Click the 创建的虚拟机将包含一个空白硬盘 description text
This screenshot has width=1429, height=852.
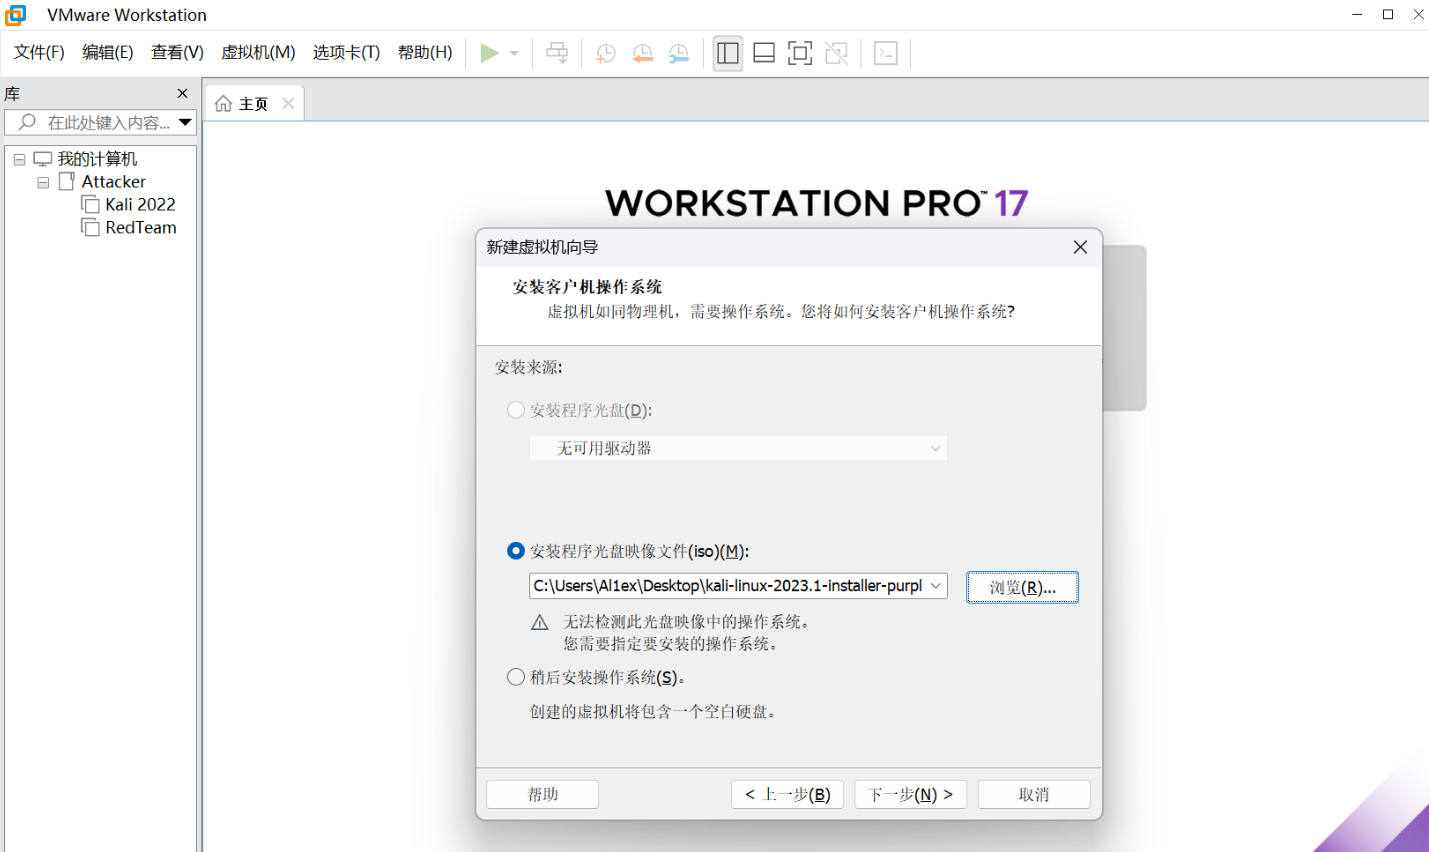653,712
